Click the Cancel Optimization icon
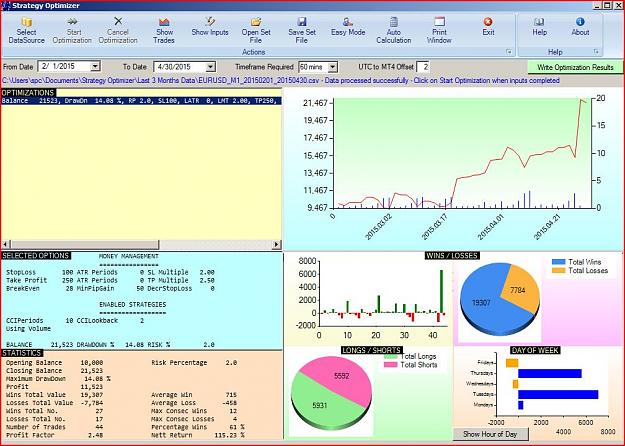 click(118, 21)
